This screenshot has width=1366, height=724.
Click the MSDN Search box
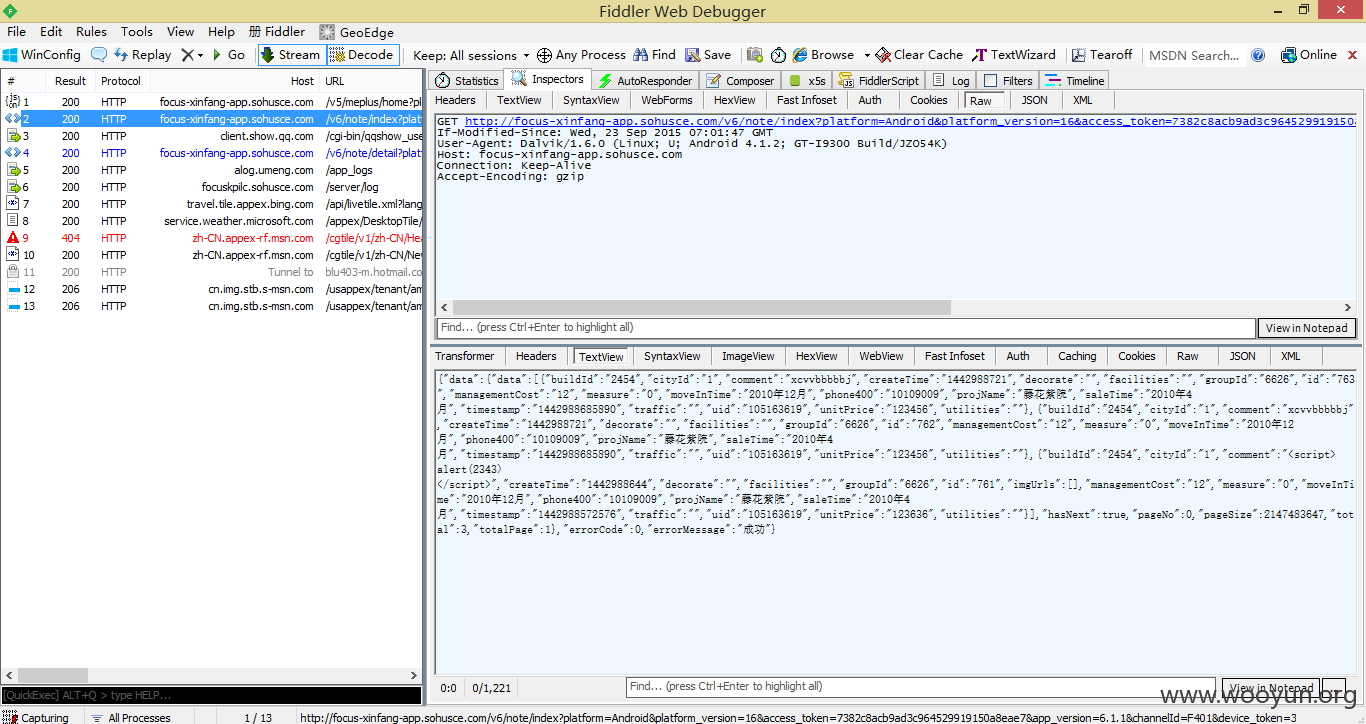1195,55
